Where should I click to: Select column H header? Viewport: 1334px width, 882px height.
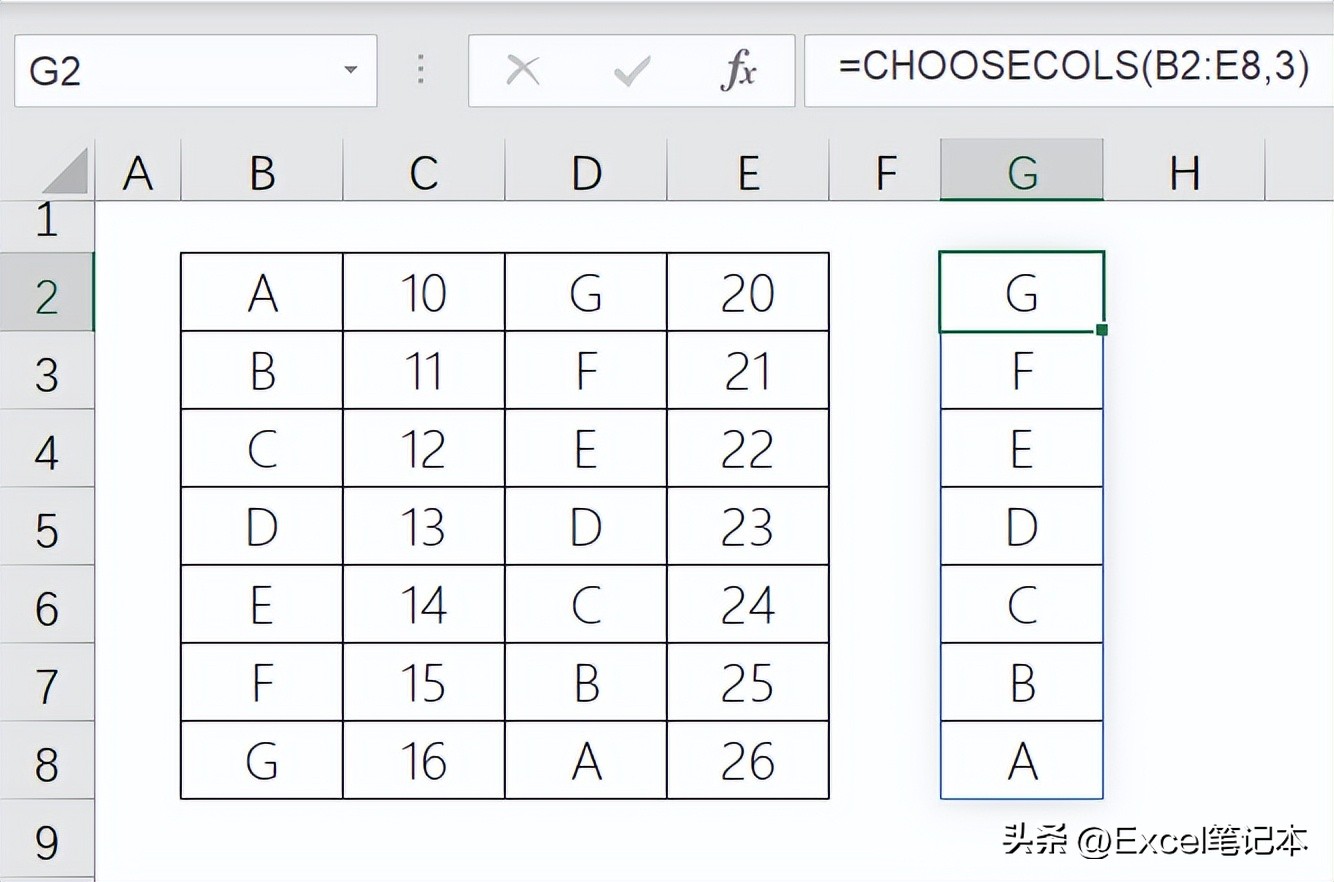point(1184,173)
